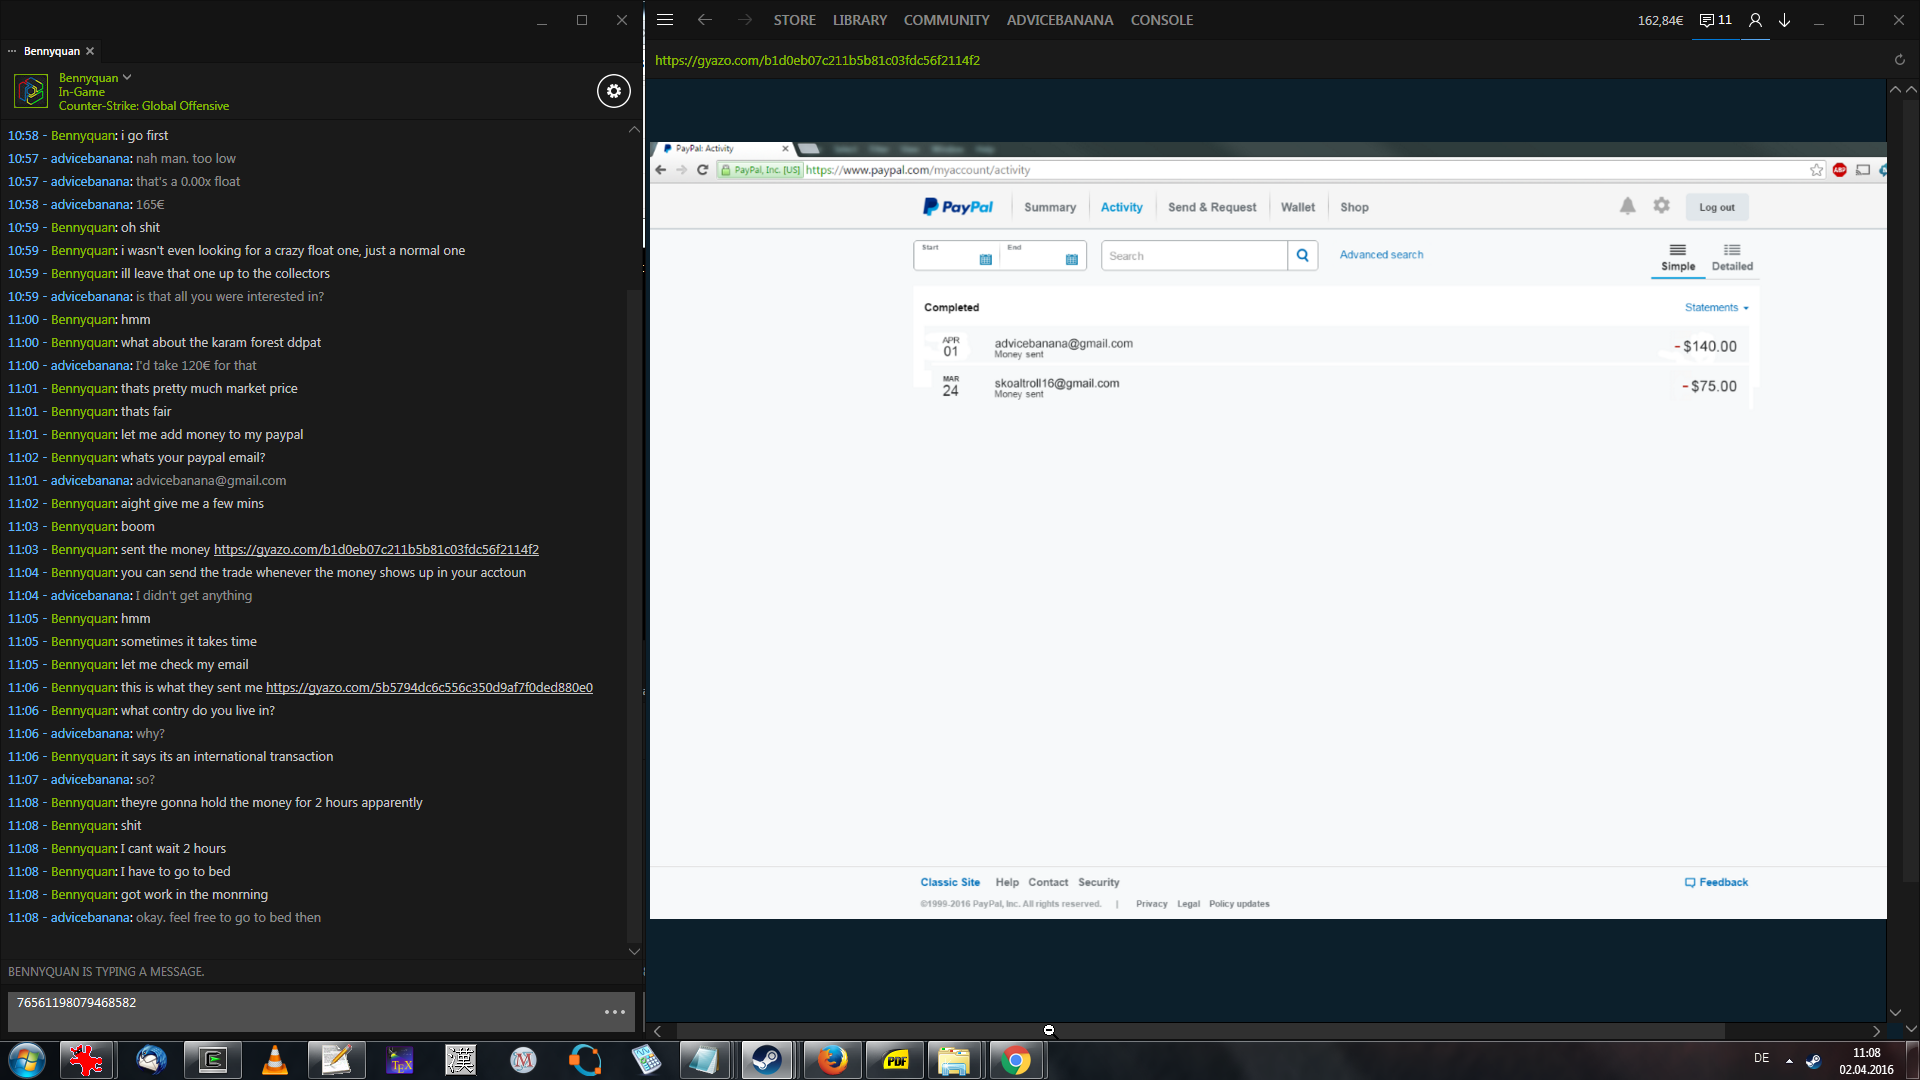This screenshot has width=1920, height=1080.
Task: Close the Bennyquan chat tab
Action: point(90,51)
